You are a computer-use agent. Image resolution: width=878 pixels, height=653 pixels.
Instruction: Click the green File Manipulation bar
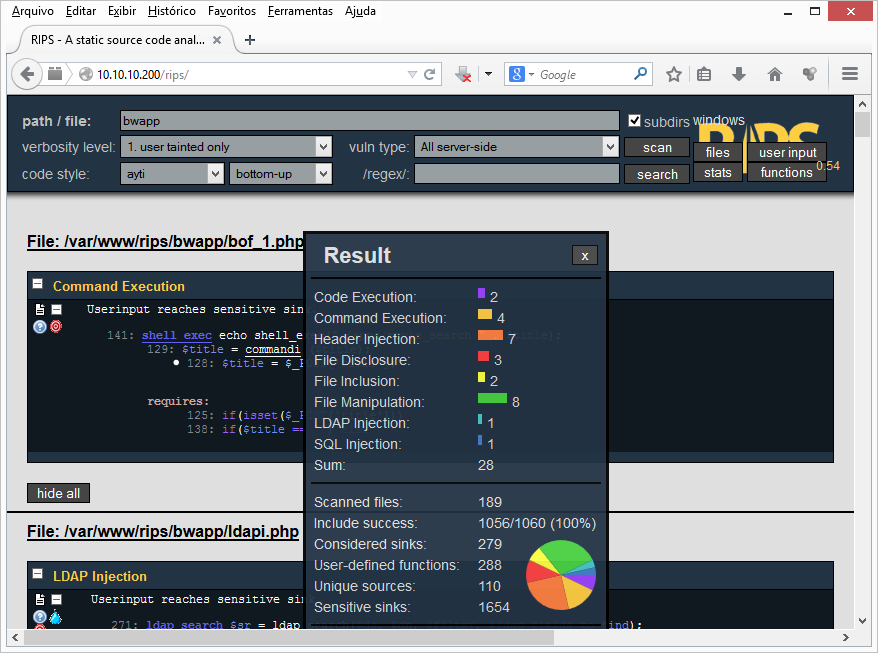[x=492, y=398]
